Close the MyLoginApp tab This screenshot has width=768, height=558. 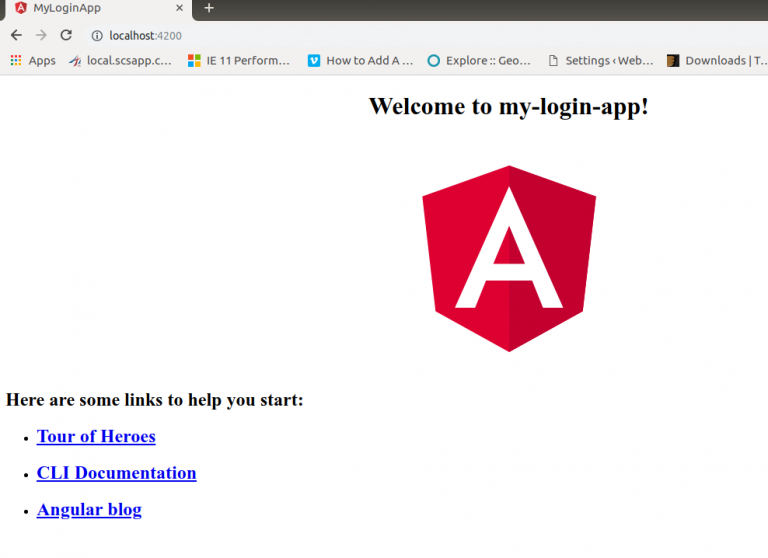tap(179, 8)
